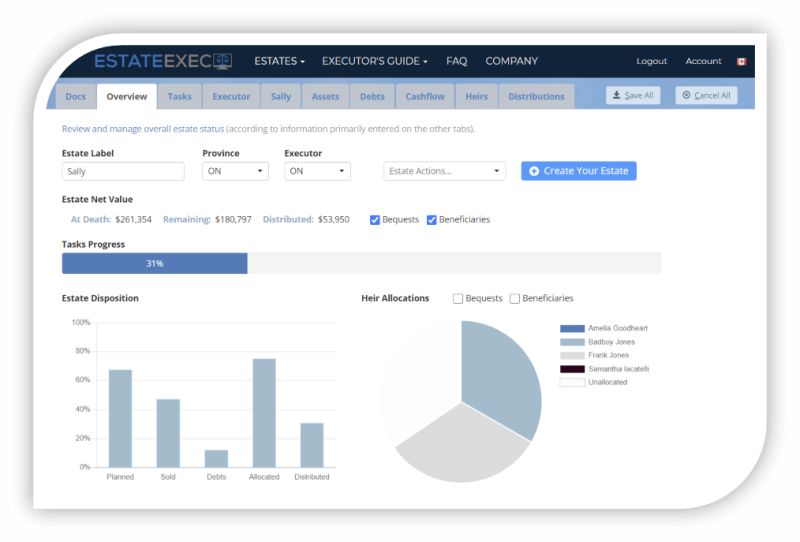Click the Estate Label input field
The height and width of the screenshot is (542, 800).
coord(123,171)
